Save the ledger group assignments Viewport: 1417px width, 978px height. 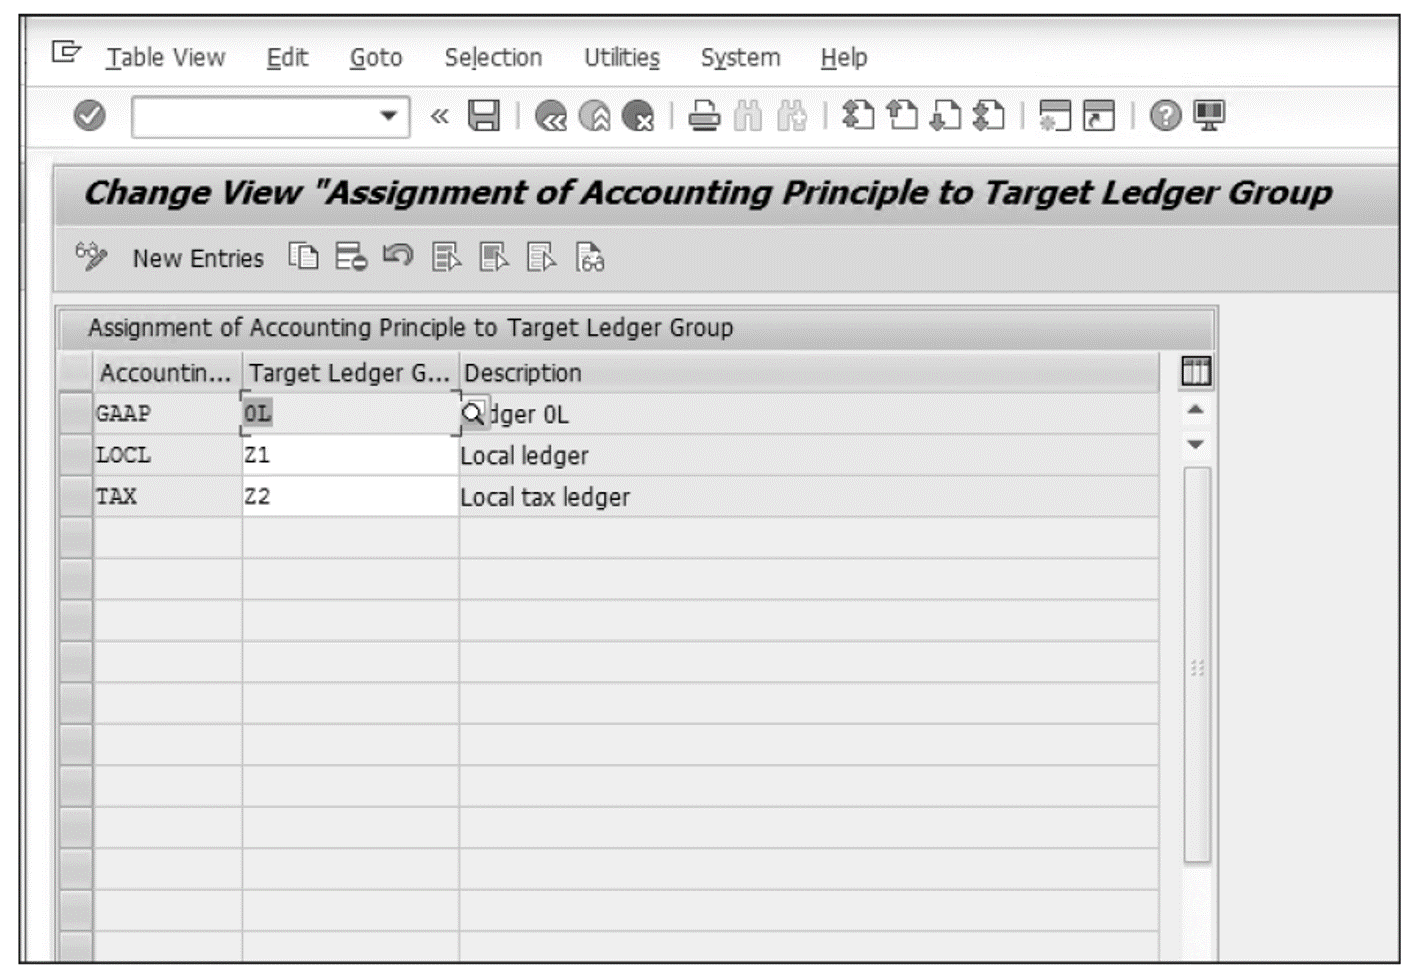pos(483,117)
